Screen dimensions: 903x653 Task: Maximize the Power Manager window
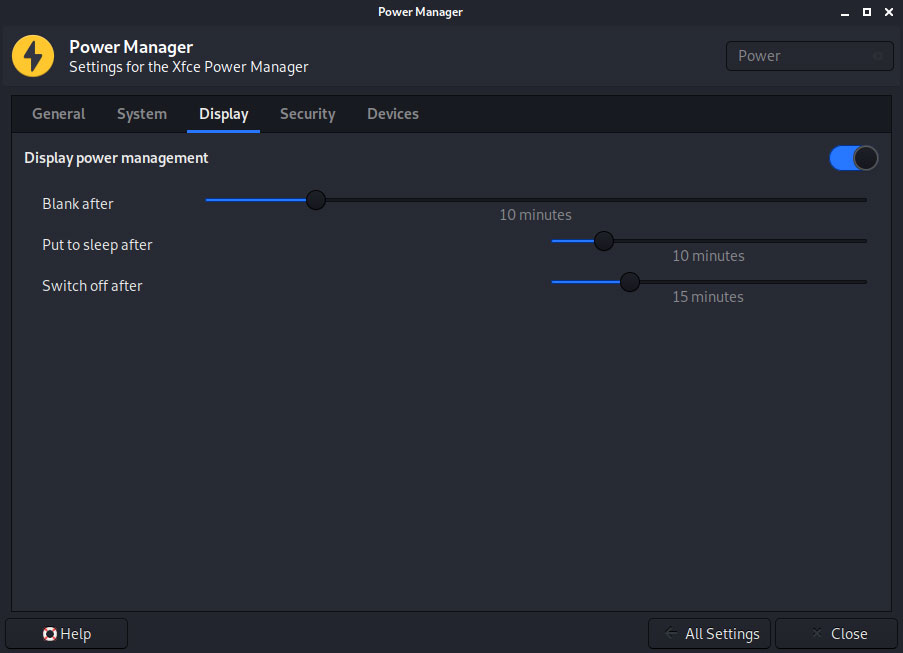tap(867, 12)
